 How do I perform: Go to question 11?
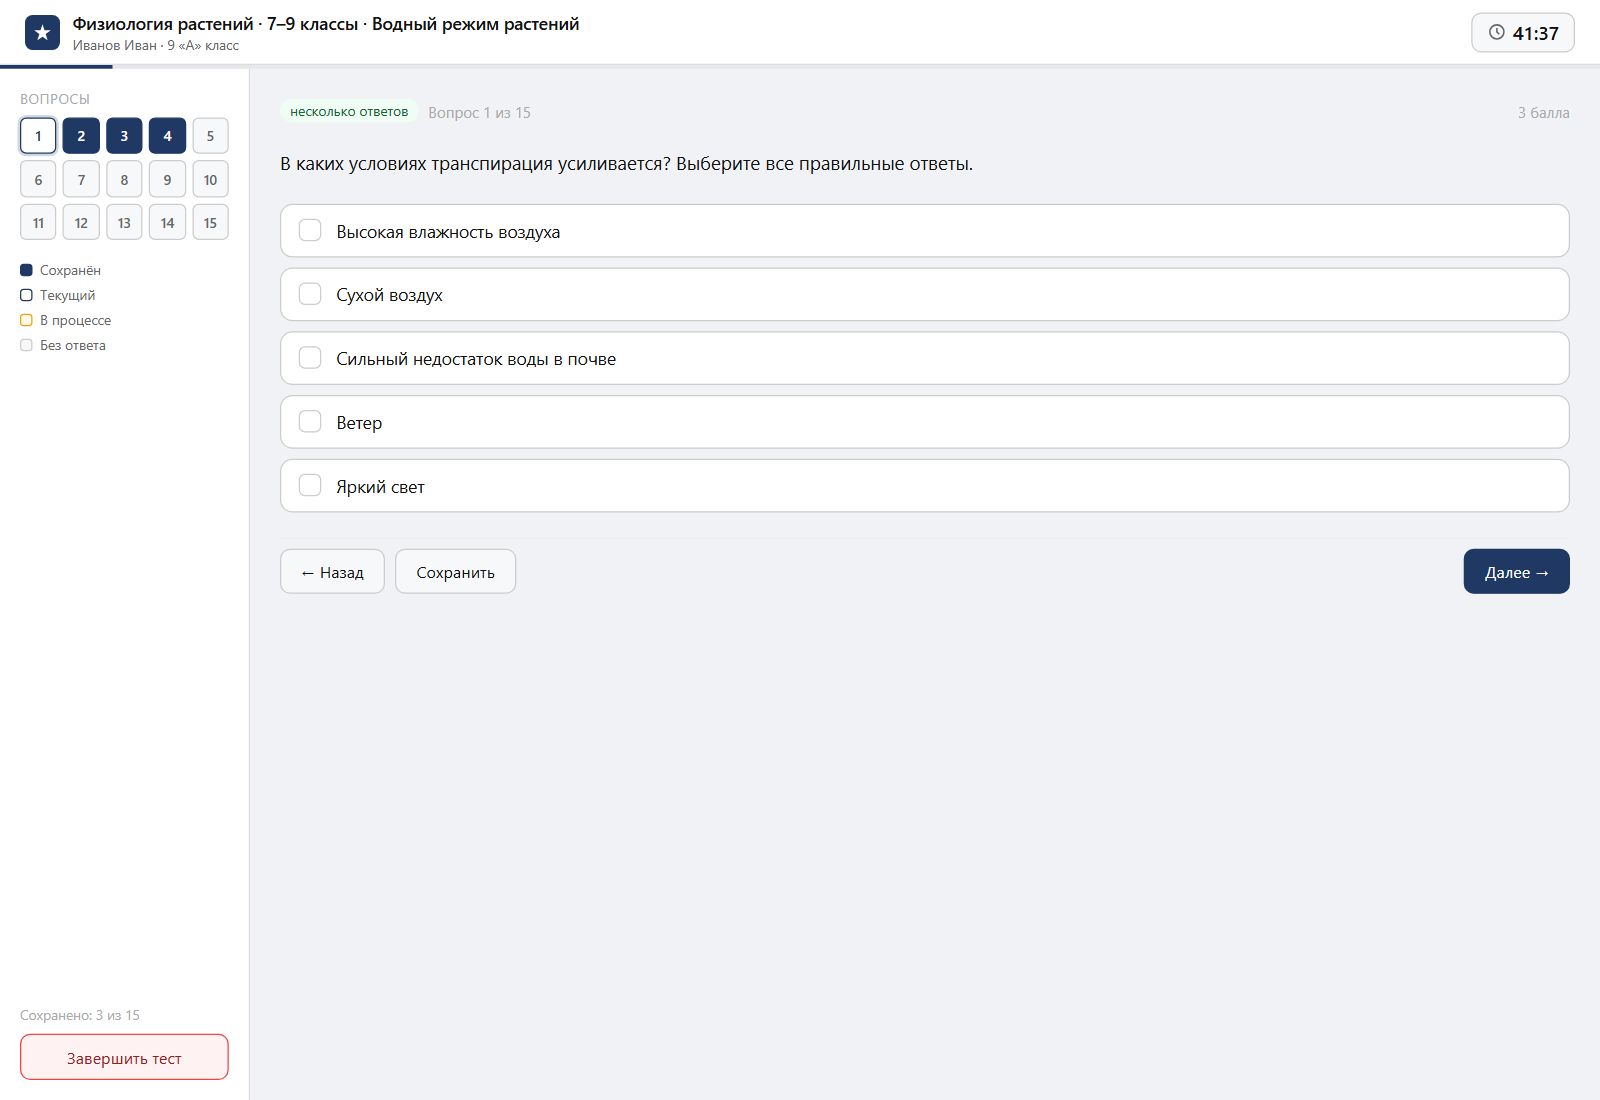pos(38,223)
